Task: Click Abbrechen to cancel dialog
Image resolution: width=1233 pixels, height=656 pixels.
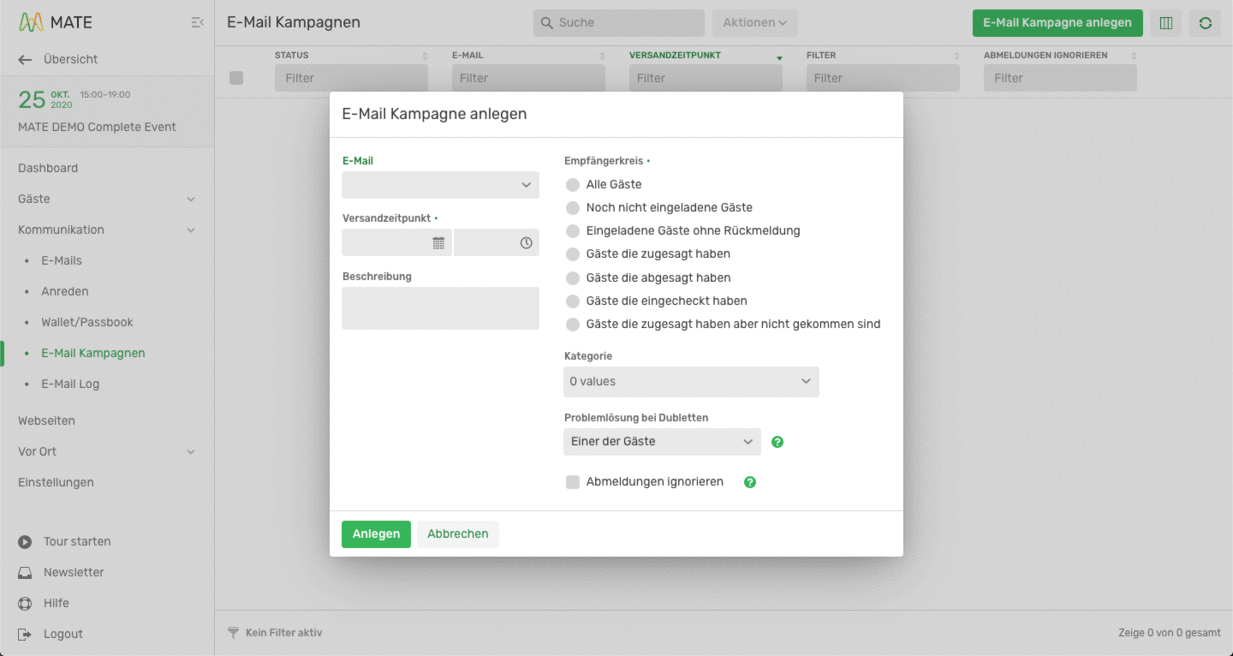Action: pos(458,534)
